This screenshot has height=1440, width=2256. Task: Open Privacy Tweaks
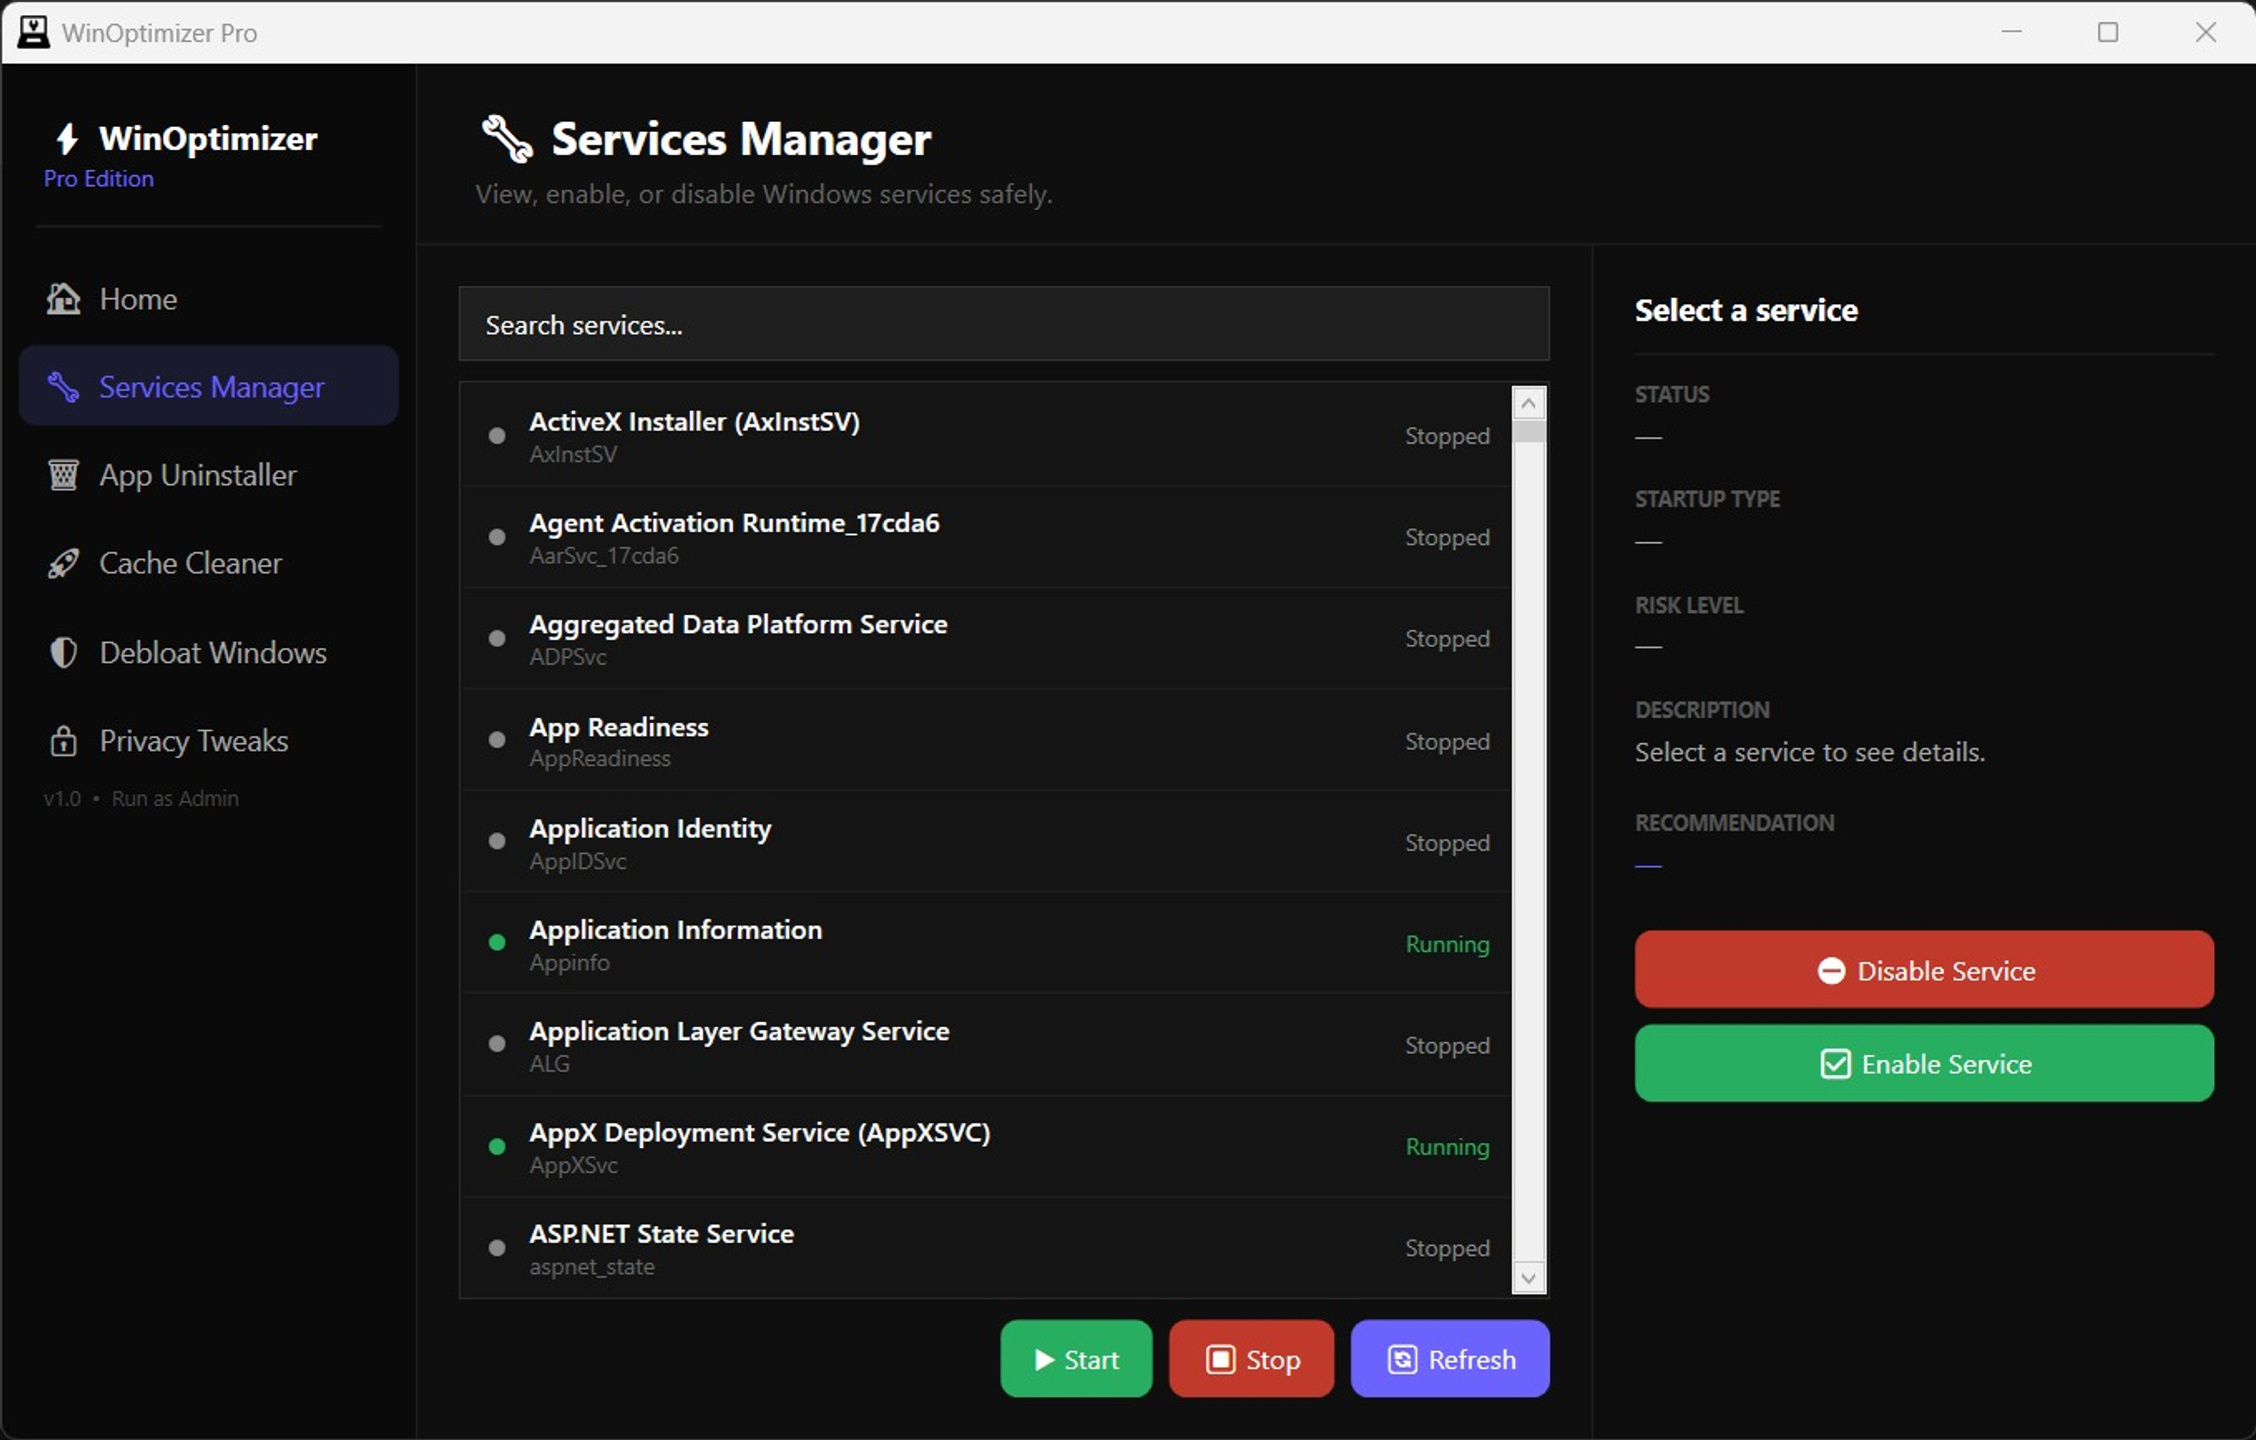click(x=209, y=740)
